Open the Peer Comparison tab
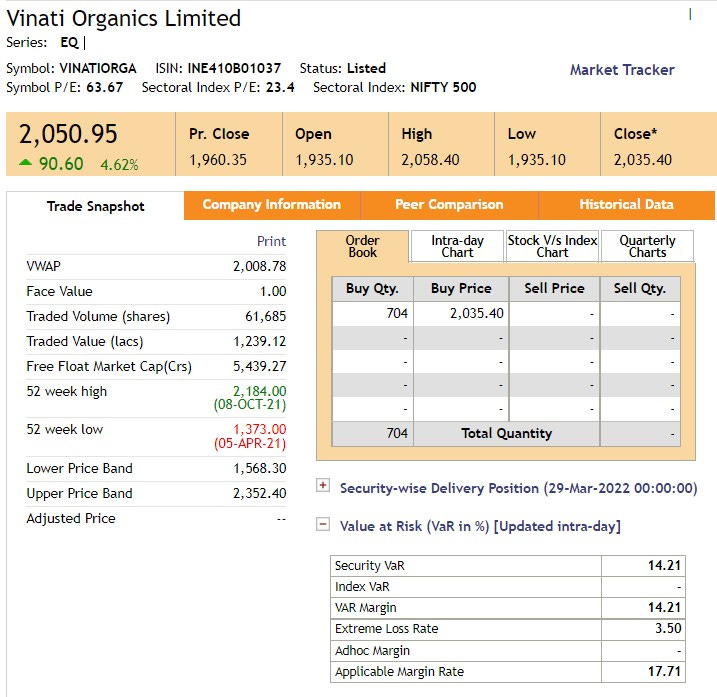717x697 pixels. coord(449,204)
